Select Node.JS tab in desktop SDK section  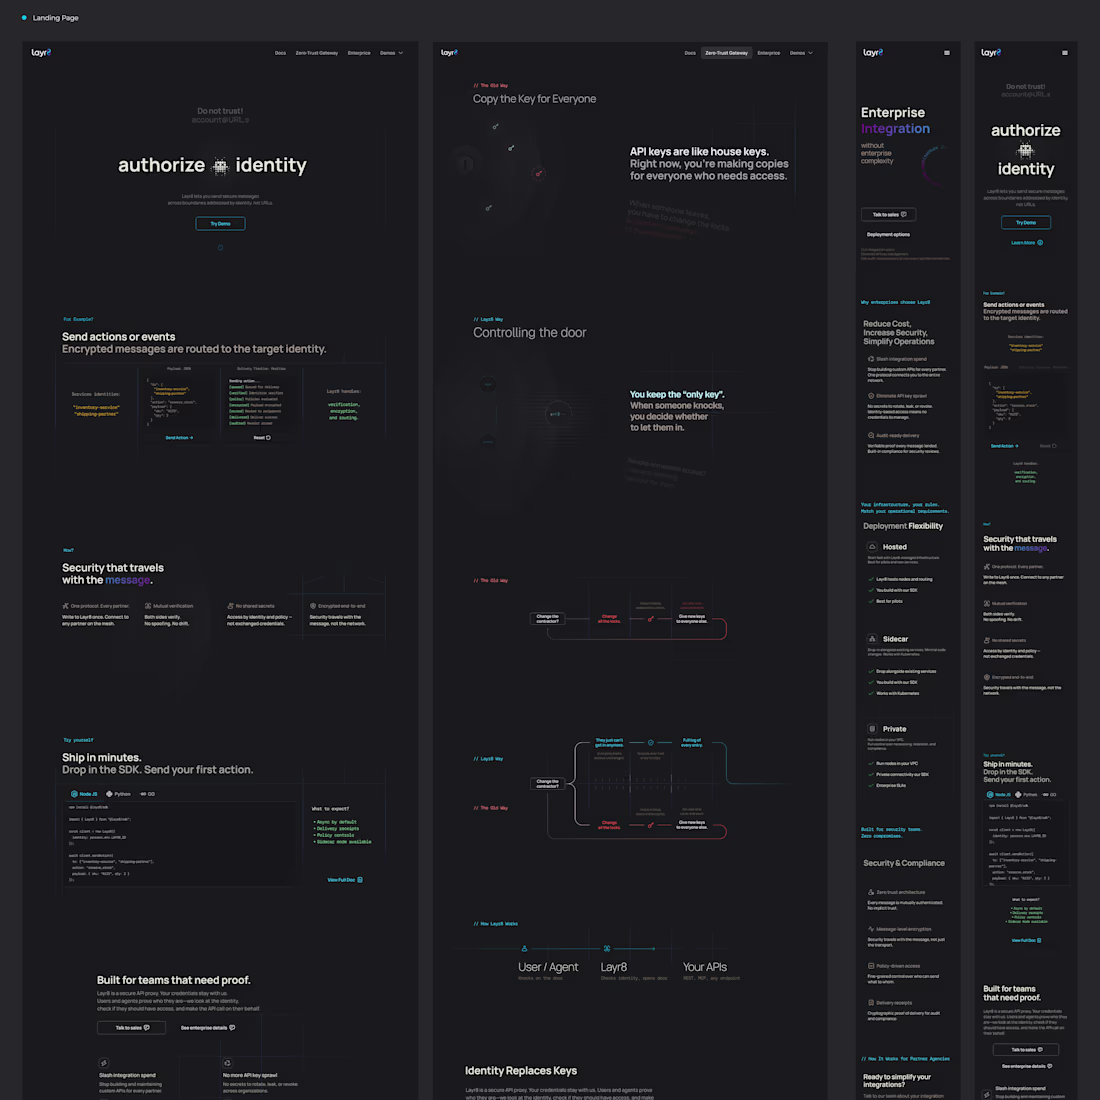pos(84,793)
